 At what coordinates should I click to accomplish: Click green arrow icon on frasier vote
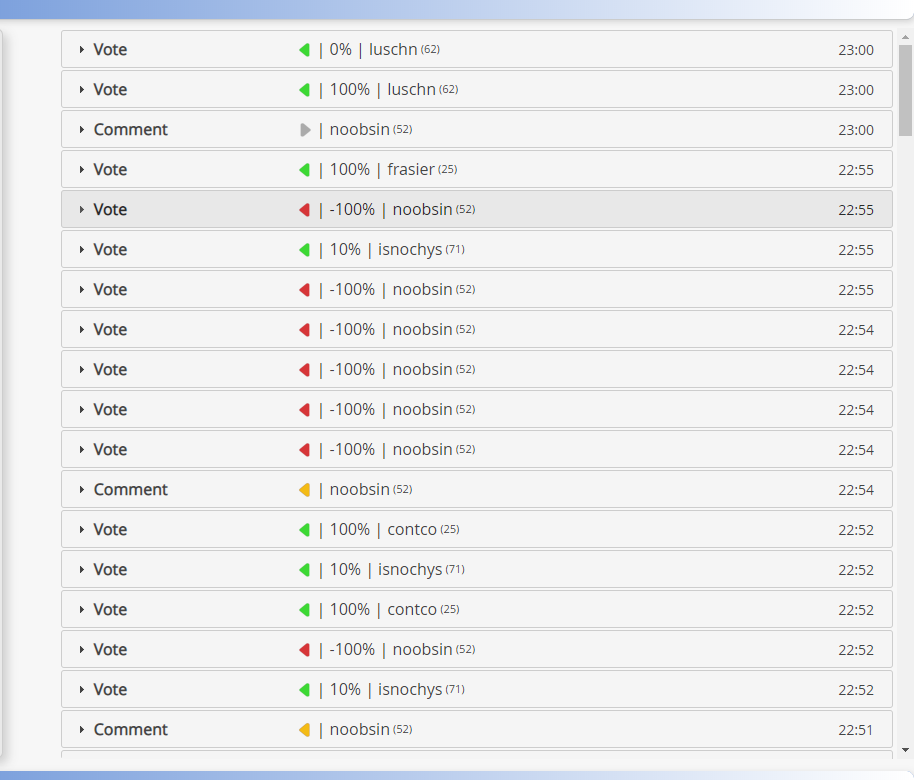coord(304,170)
